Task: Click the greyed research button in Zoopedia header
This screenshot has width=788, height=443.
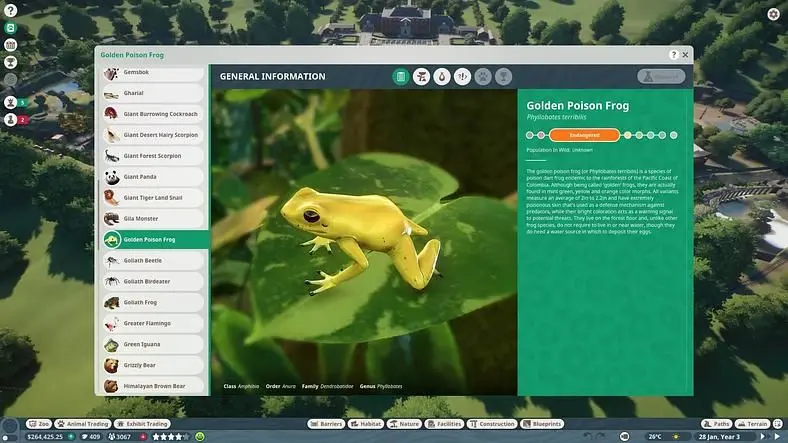Action: [661, 76]
